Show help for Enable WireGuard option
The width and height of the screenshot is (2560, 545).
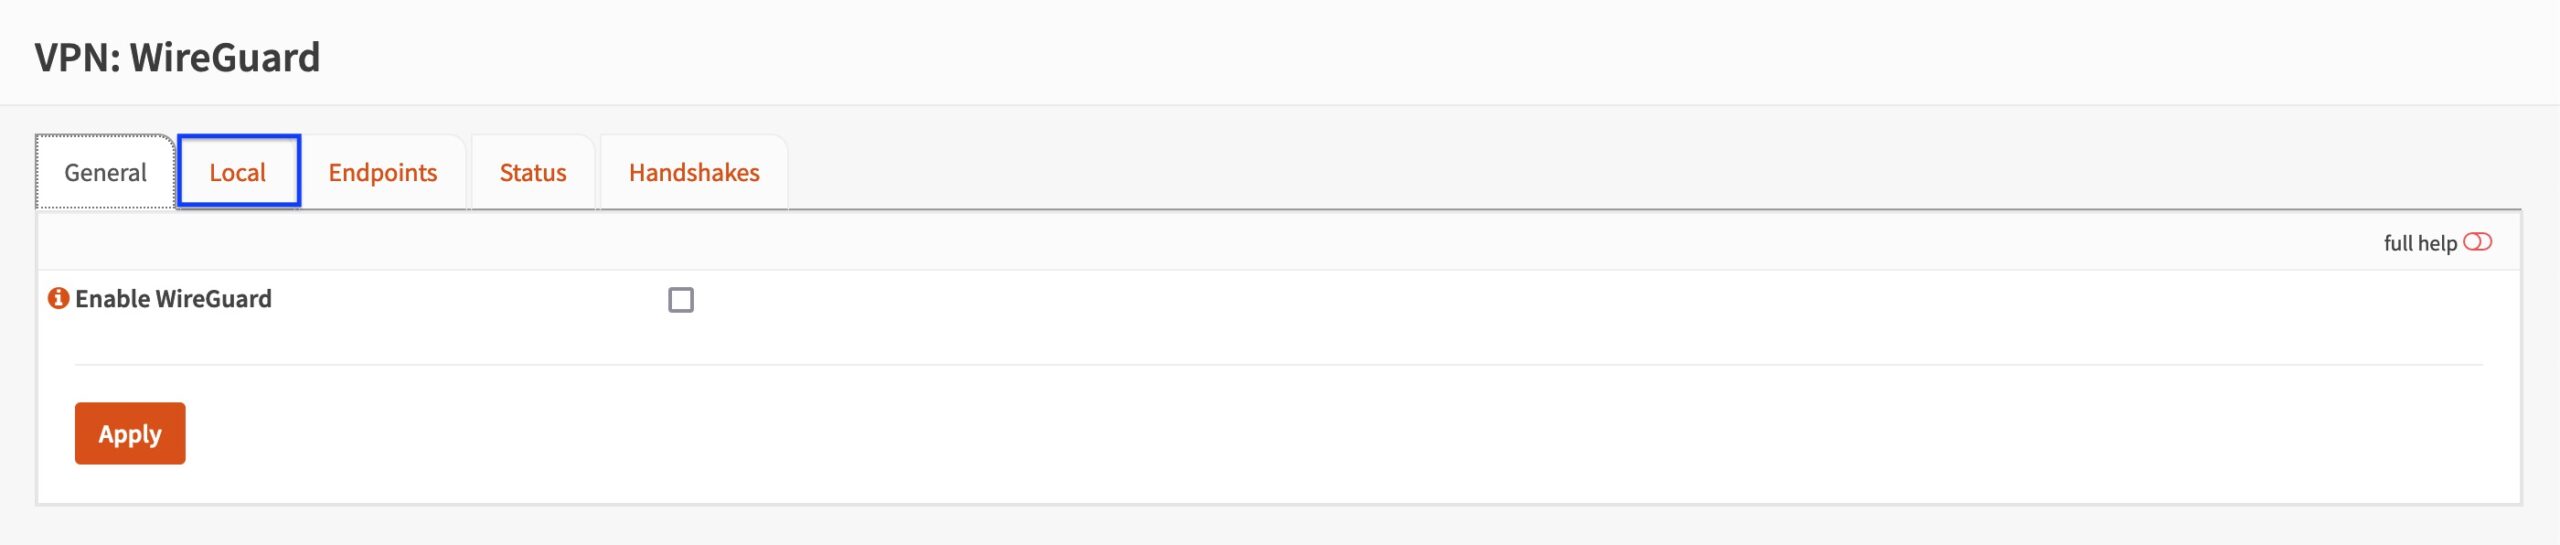[x=59, y=298]
